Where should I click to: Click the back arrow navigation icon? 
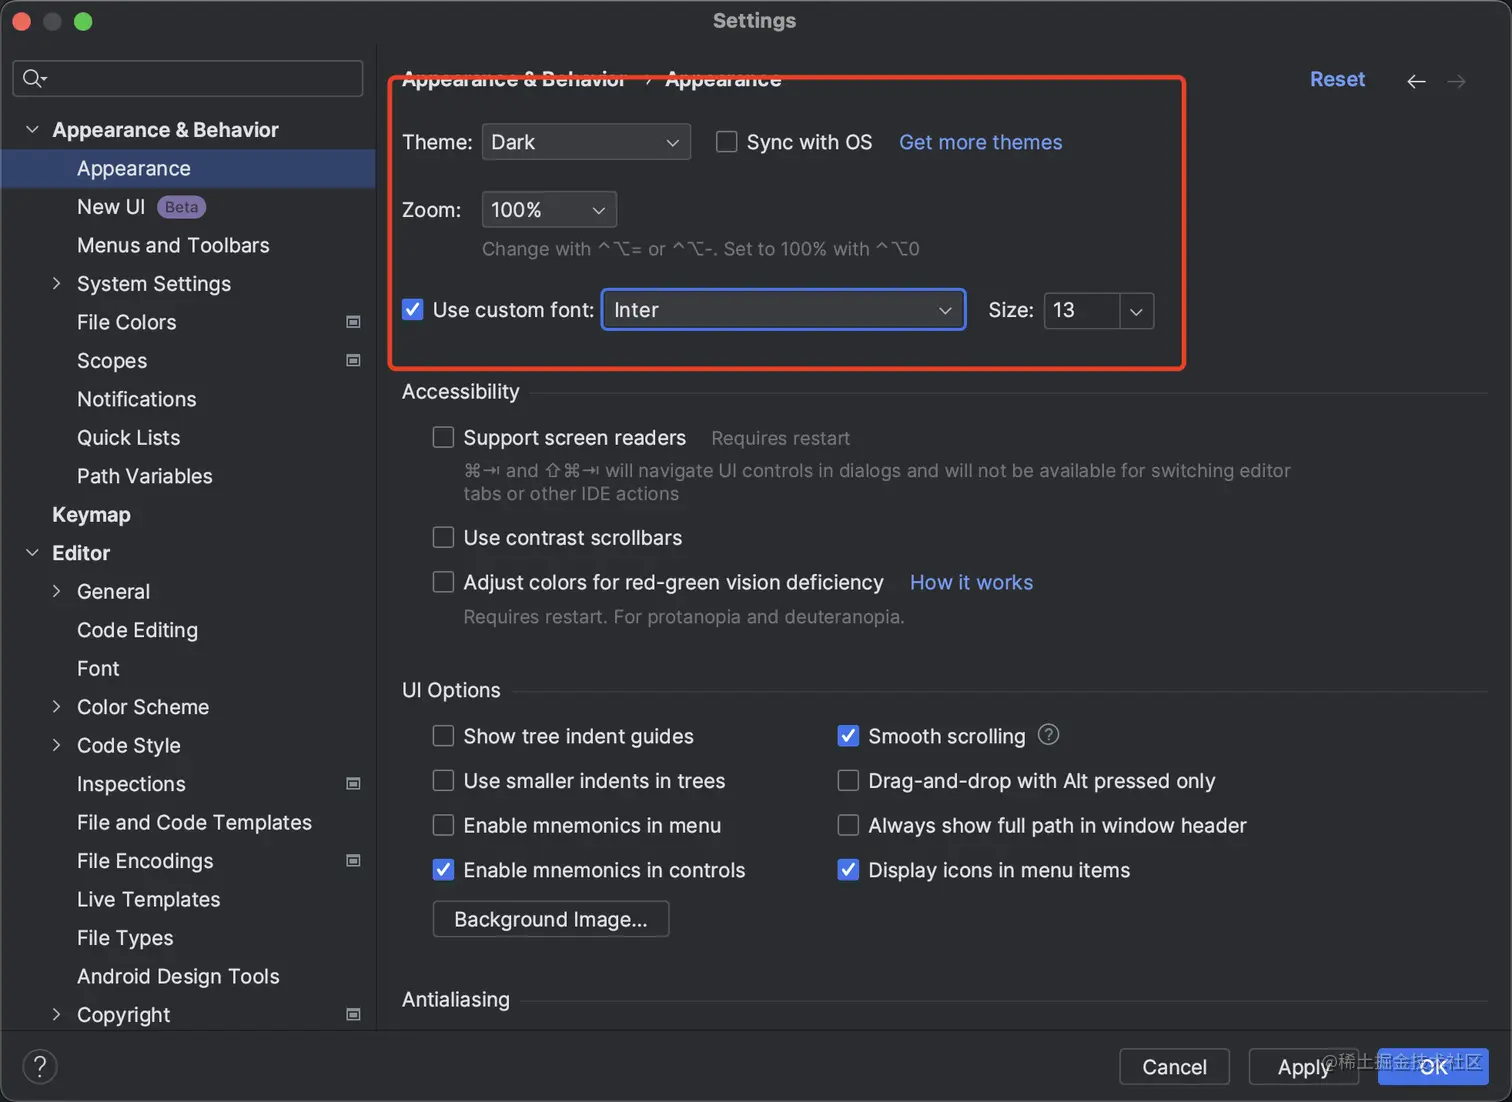1416,81
